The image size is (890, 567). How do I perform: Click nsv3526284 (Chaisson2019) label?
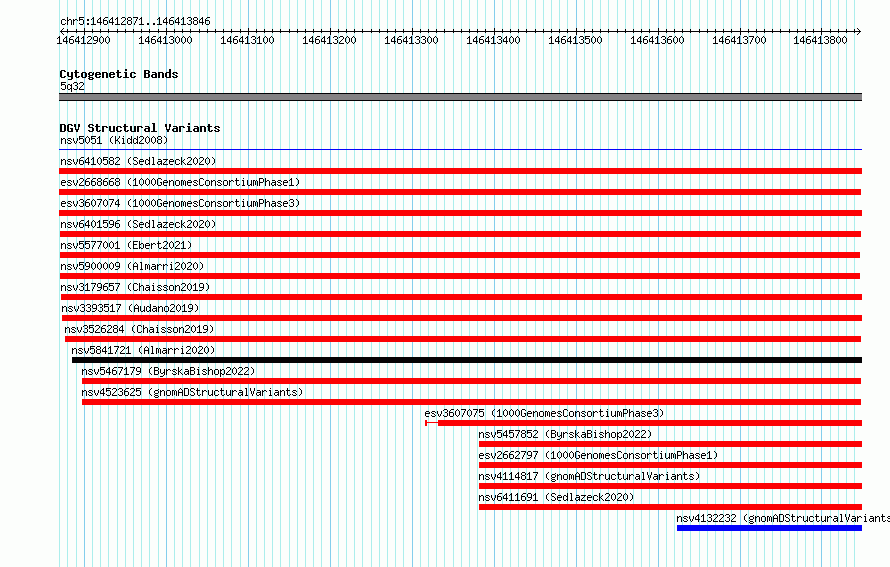point(139,329)
